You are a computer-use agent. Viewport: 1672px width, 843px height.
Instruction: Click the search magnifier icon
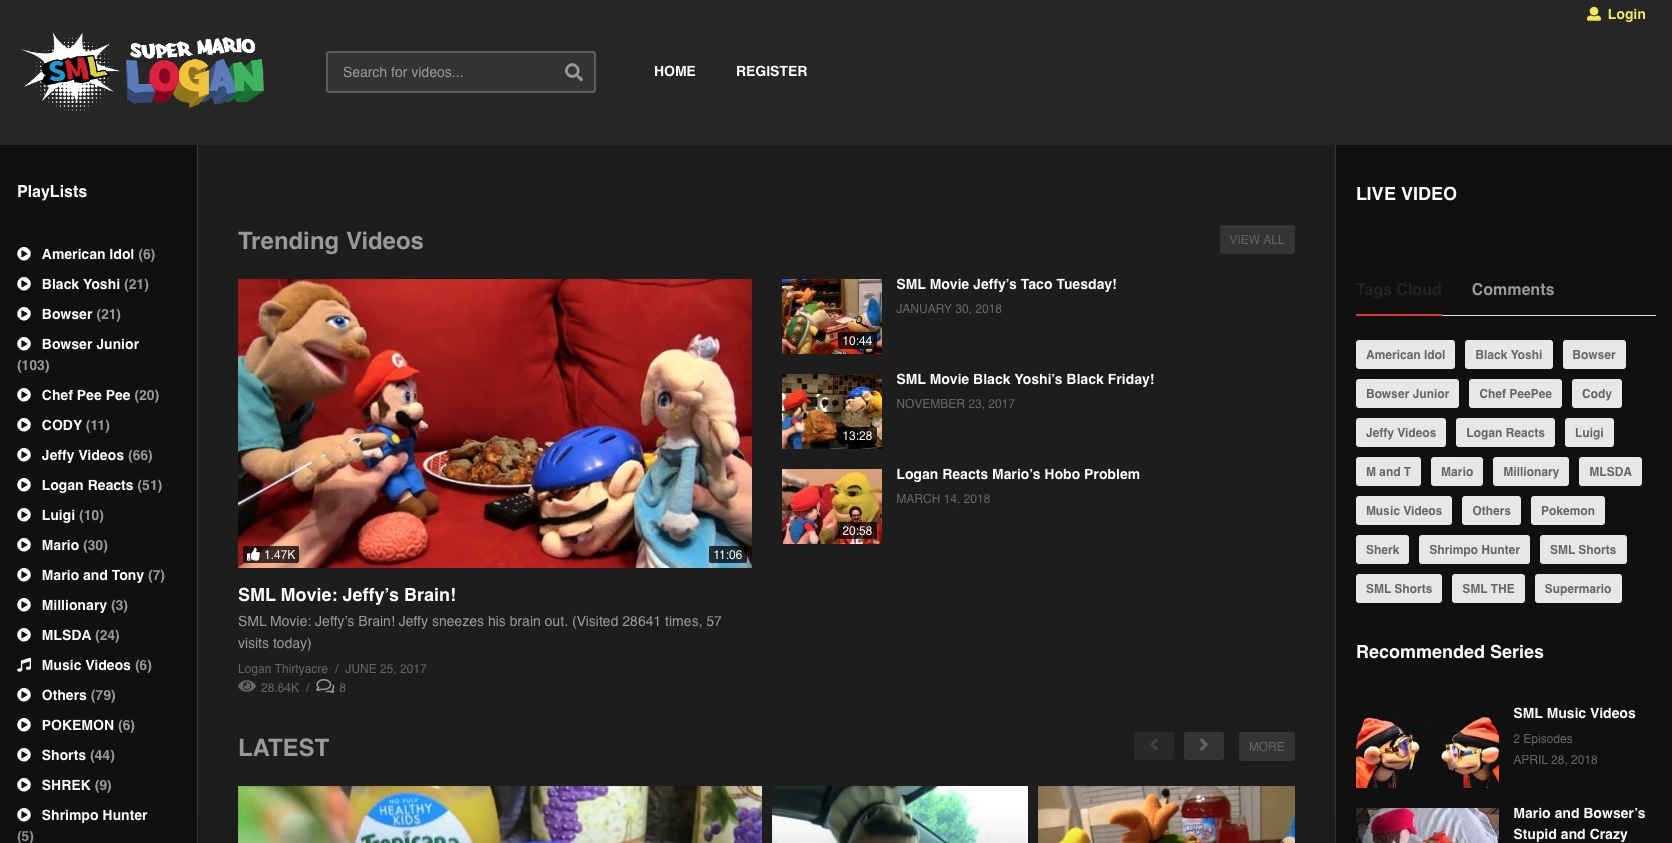pos(574,72)
